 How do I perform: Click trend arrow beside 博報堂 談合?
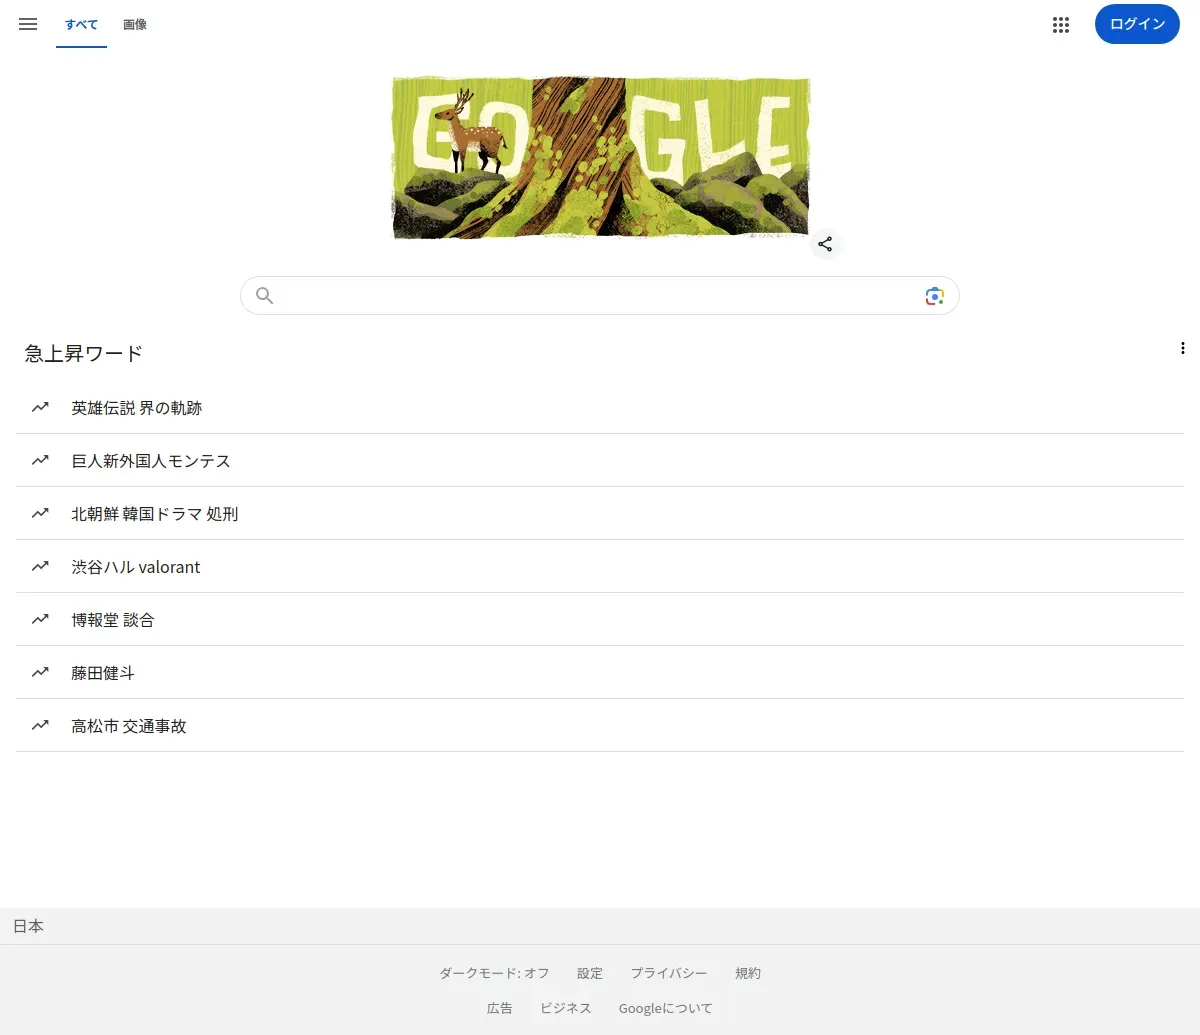pos(40,619)
